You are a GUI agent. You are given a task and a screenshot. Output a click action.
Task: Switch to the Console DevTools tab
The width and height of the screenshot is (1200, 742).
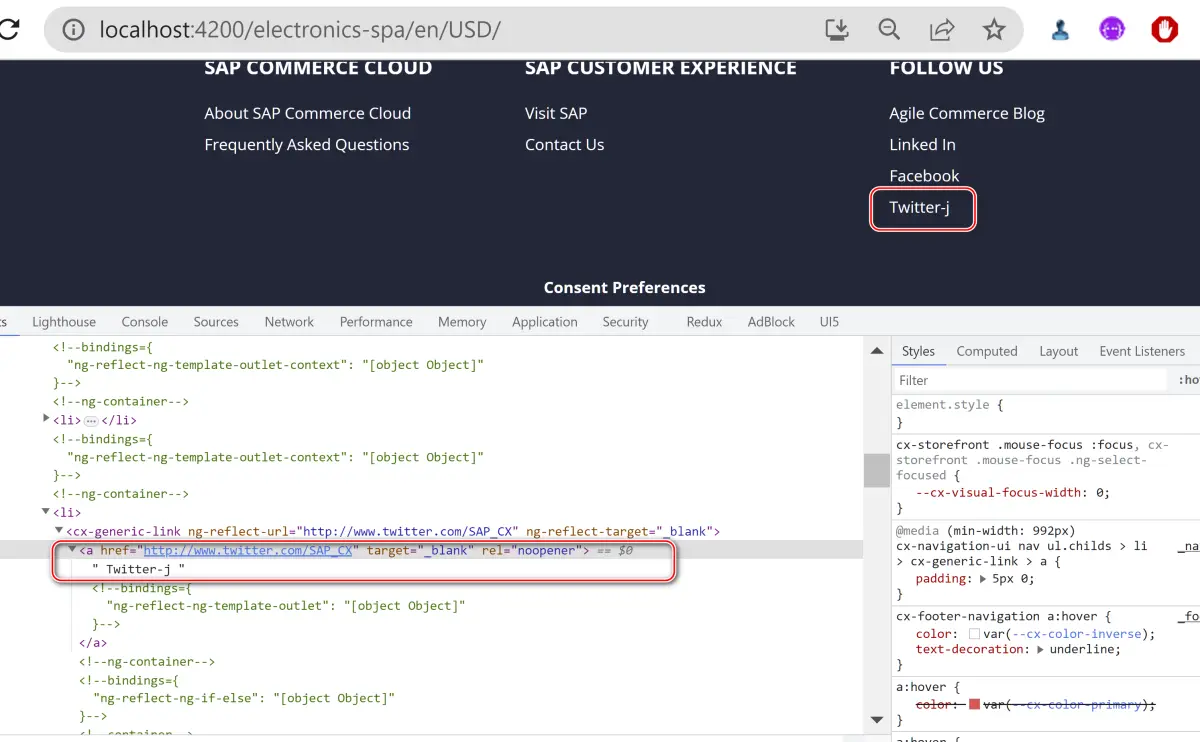point(145,321)
